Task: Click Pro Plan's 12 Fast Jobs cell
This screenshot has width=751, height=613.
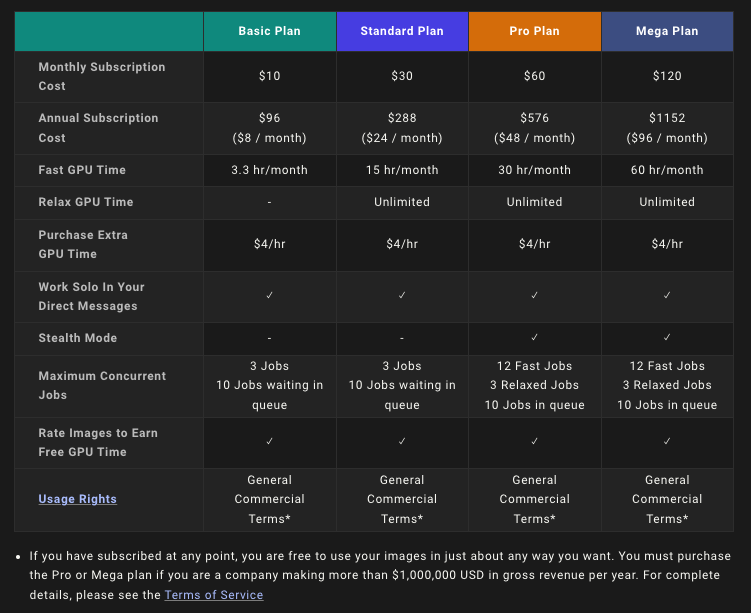Action: [535, 386]
